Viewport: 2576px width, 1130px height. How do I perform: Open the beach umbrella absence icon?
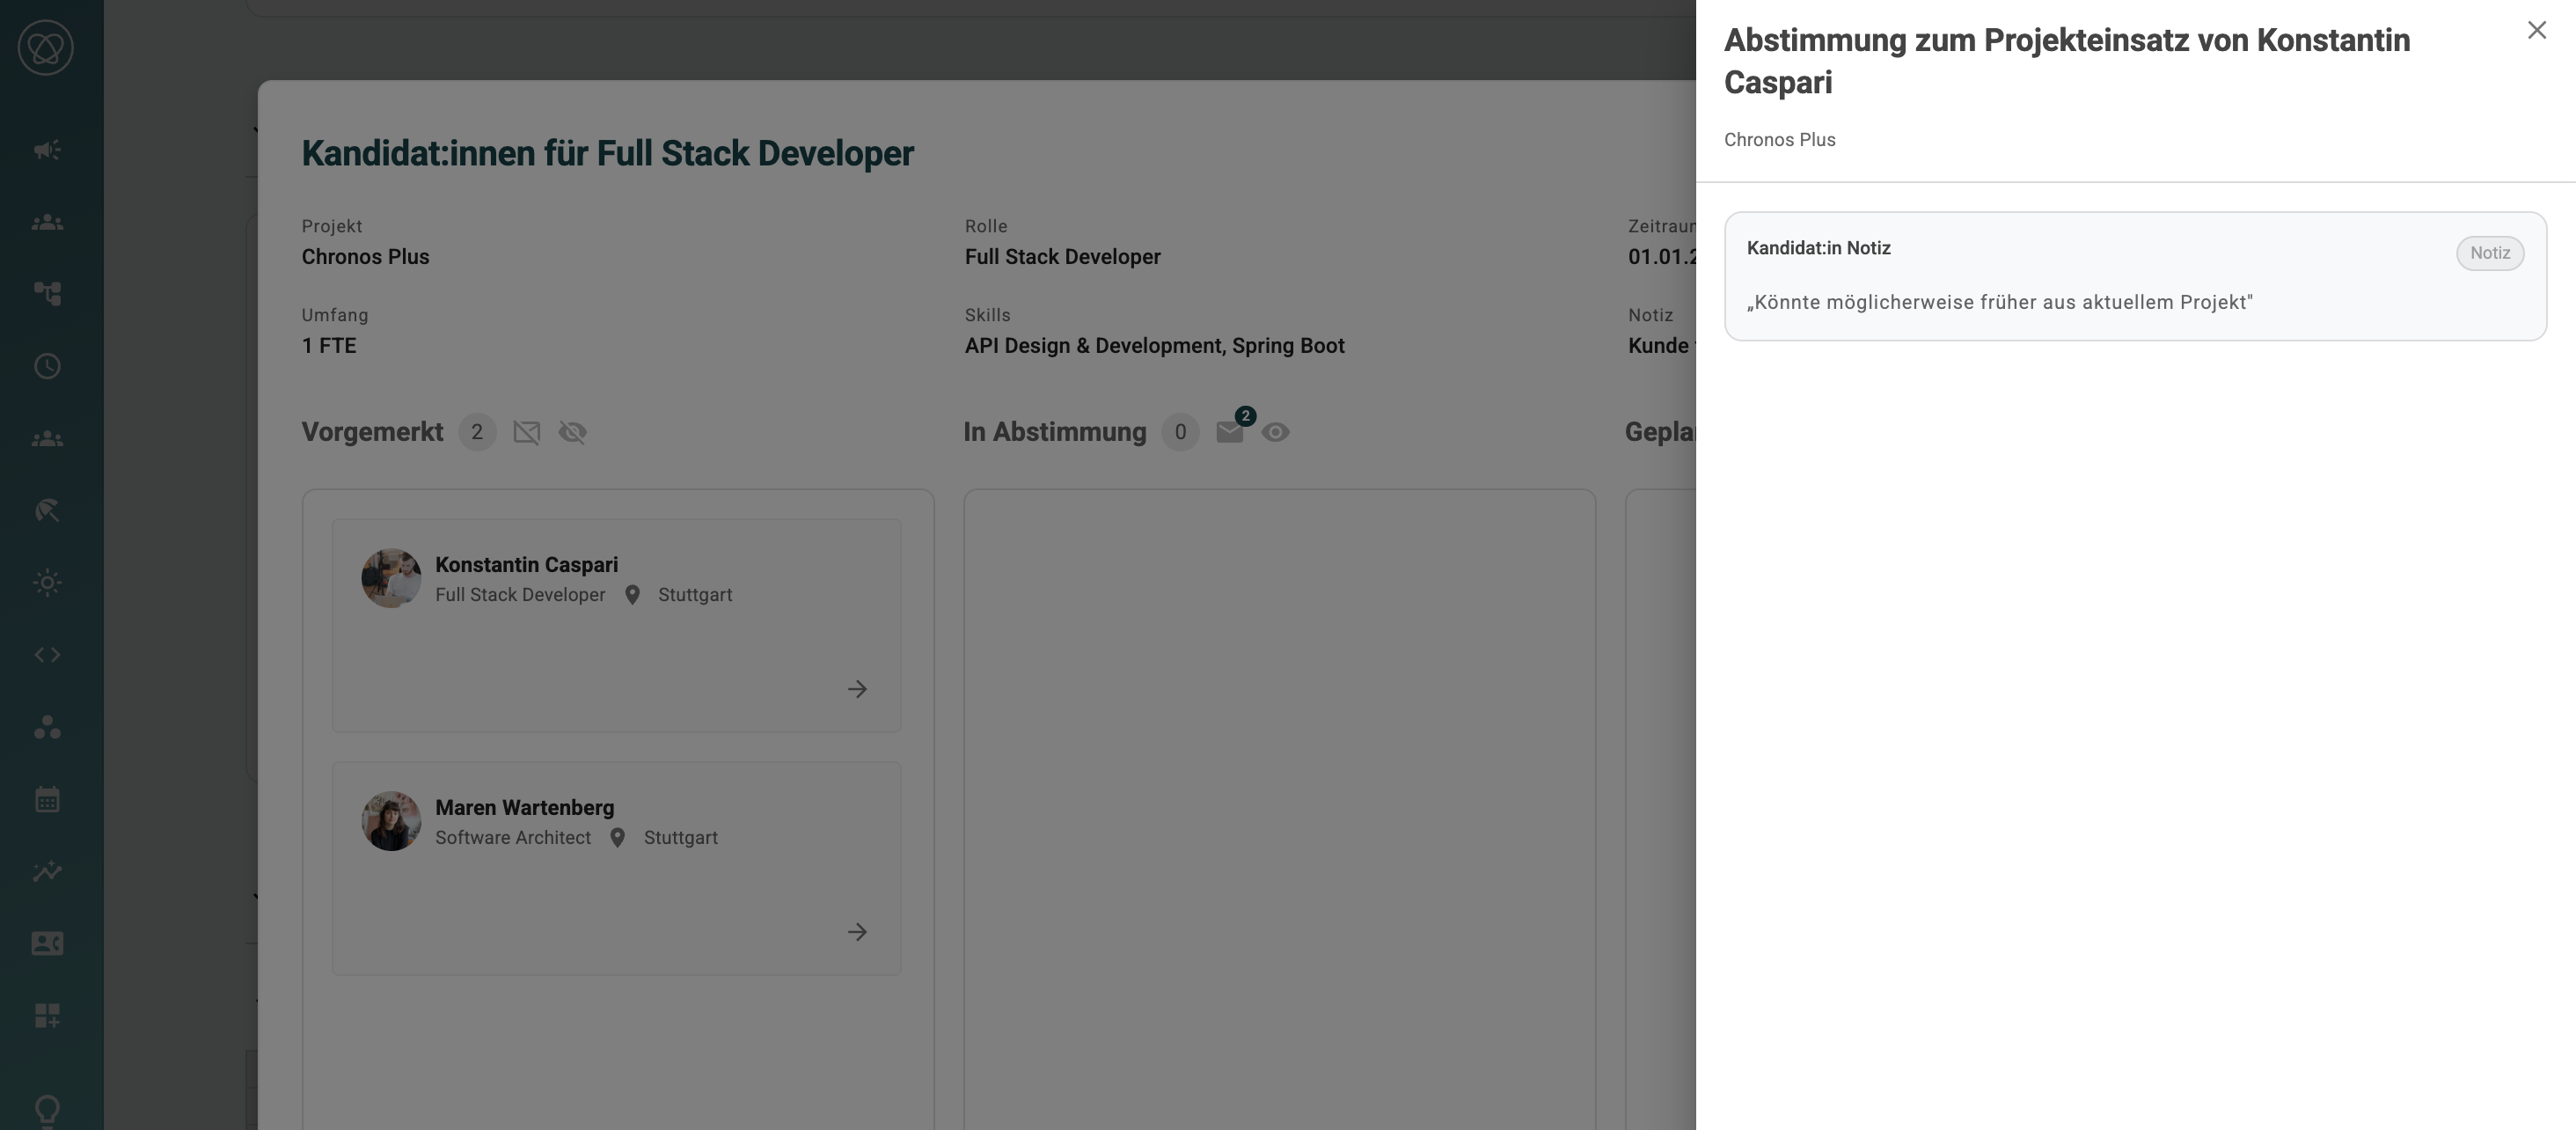pos(47,511)
